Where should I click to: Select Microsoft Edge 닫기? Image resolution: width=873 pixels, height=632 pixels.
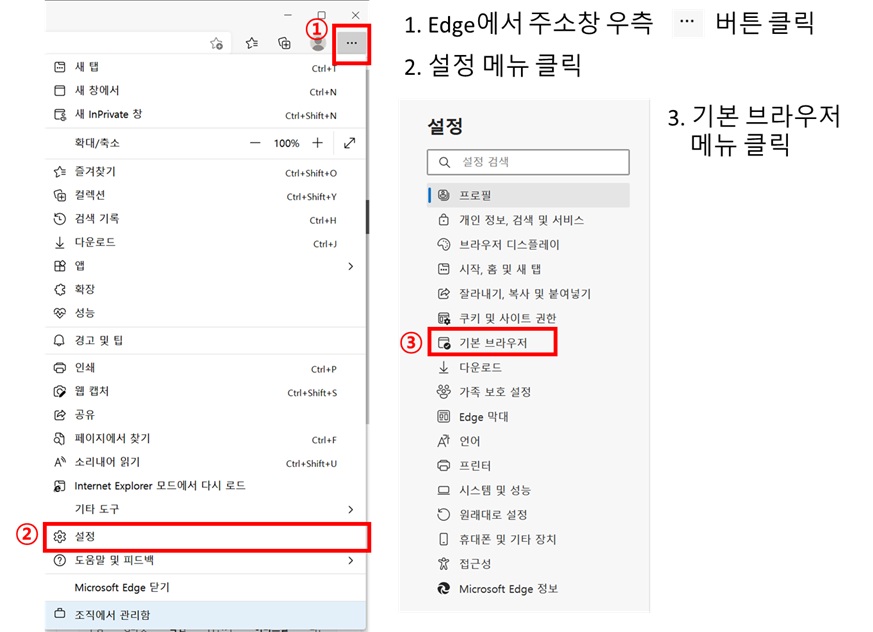tap(205, 587)
